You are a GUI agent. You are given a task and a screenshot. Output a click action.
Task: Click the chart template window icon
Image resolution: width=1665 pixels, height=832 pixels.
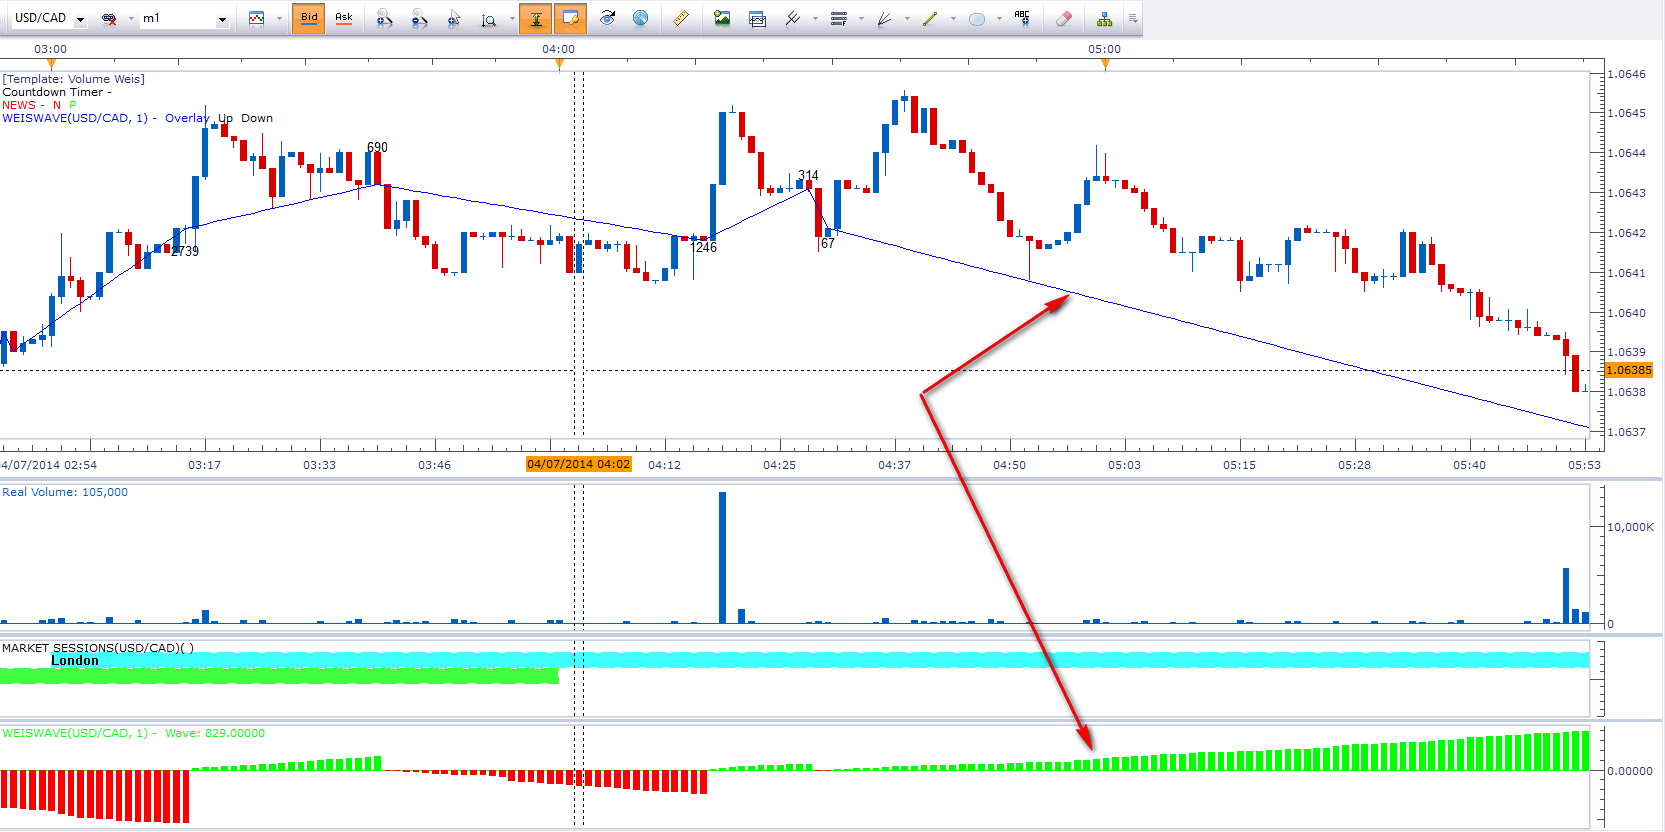click(757, 18)
